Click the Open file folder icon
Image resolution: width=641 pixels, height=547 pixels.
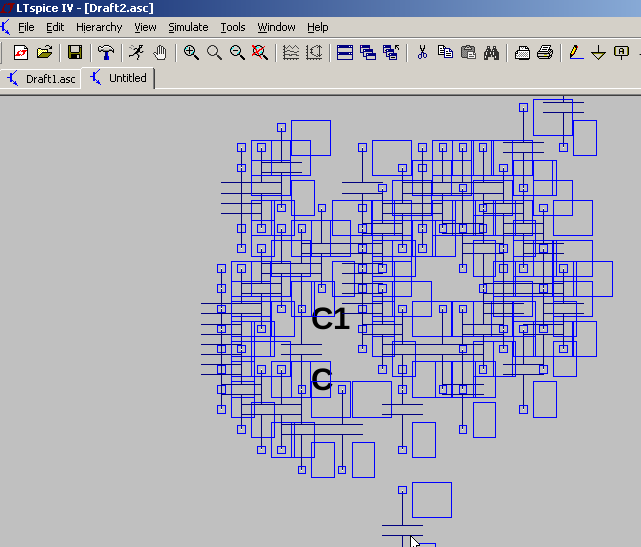point(45,53)
